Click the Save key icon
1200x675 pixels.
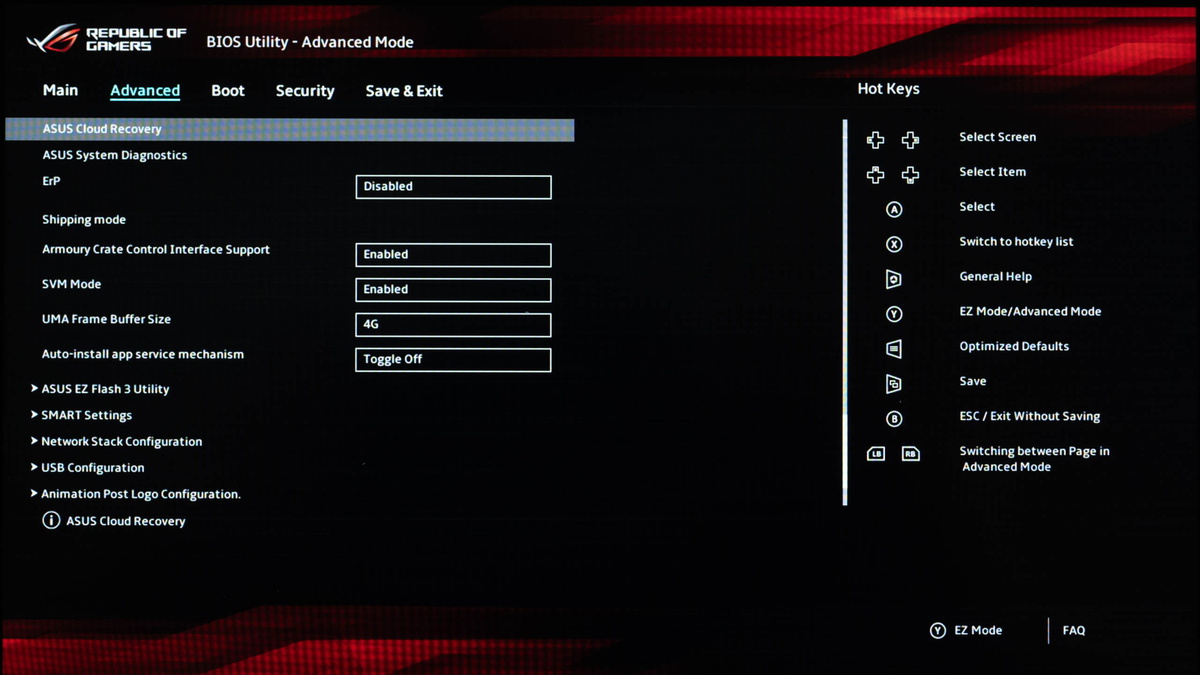tap(894, 384)
